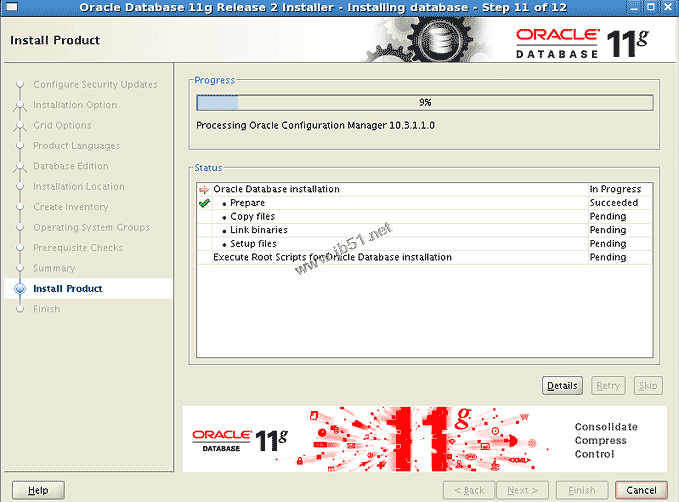Click the Oracle Database 11g logo in header
679x502 pixels.
[582, 43]
